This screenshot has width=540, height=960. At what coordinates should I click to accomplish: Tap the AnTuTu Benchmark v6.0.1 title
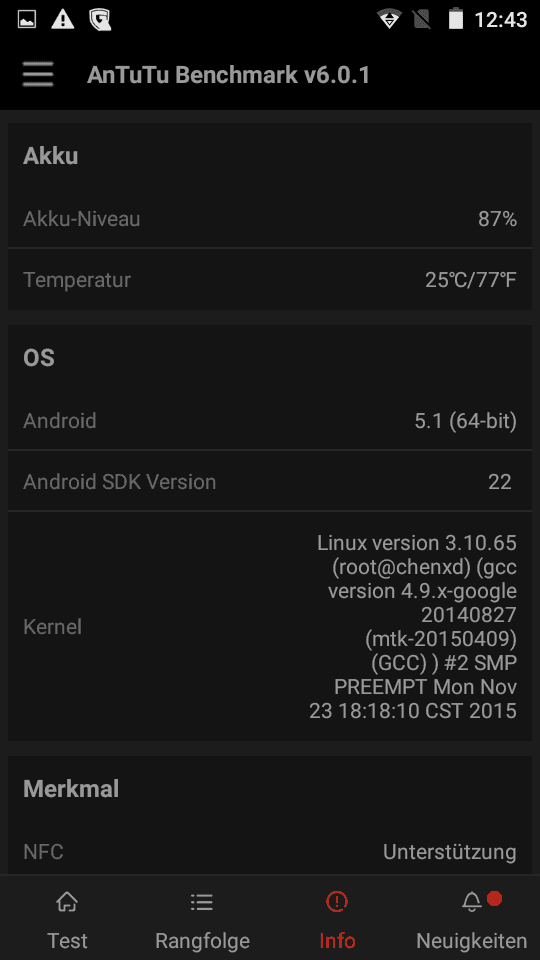tap(229, 75)
